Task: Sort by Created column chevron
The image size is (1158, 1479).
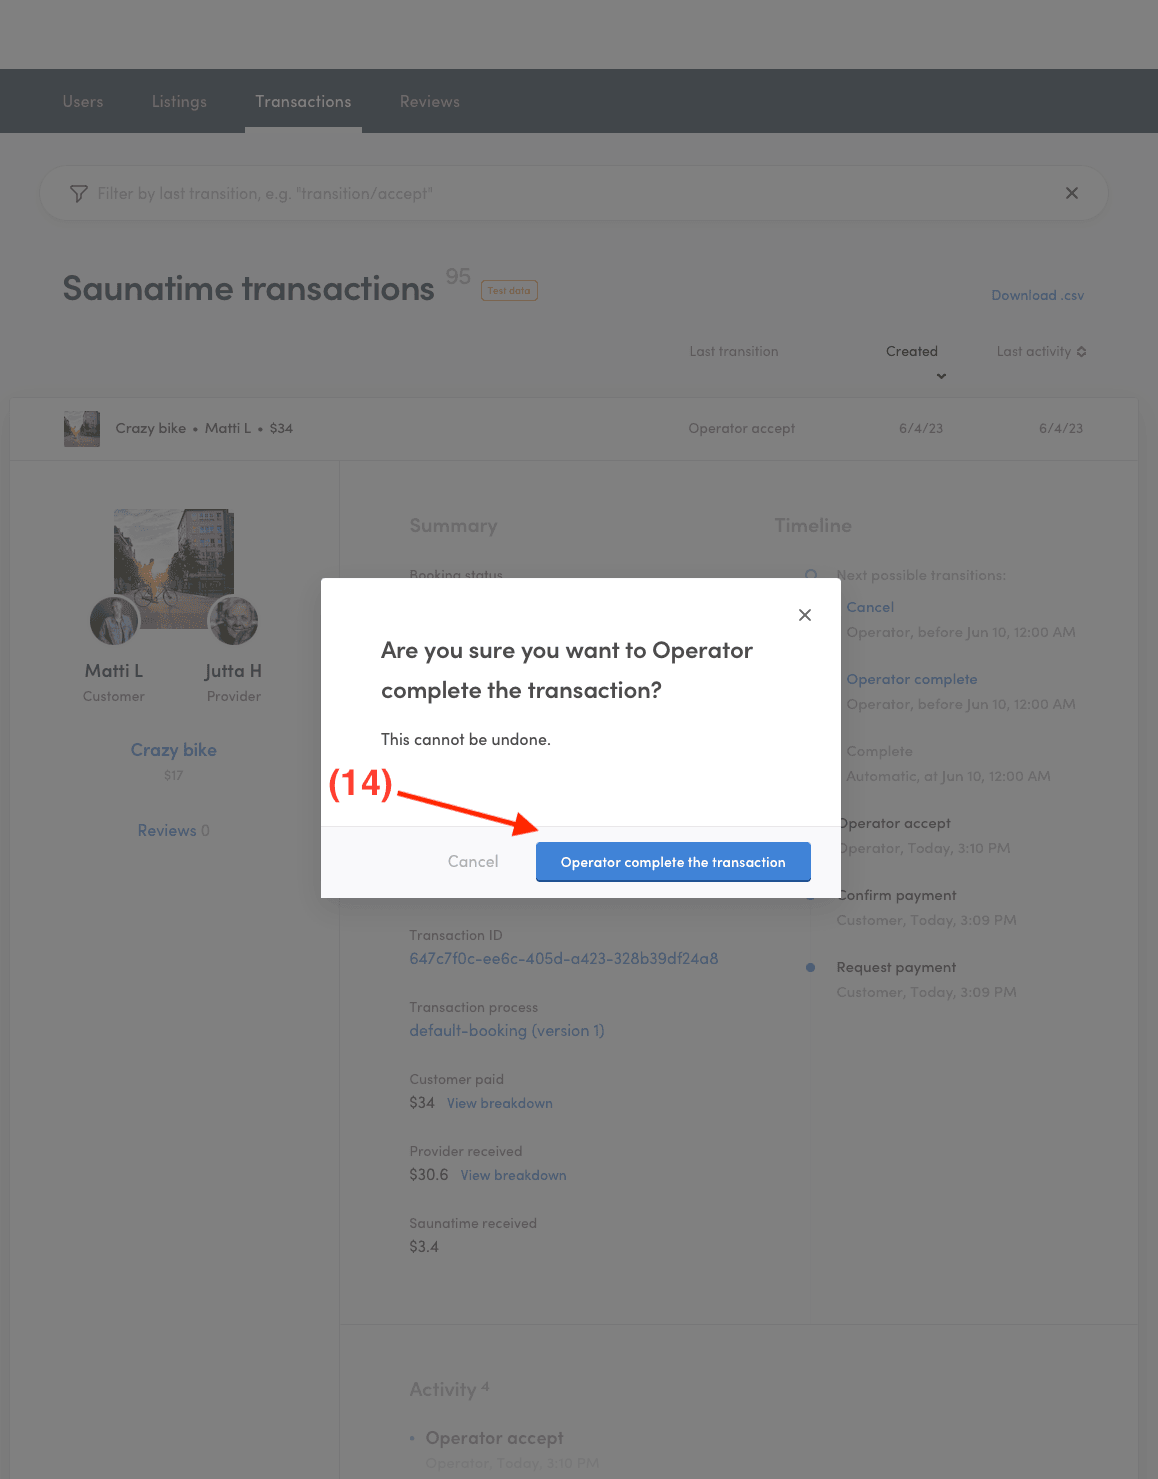Action: point(941,376)
